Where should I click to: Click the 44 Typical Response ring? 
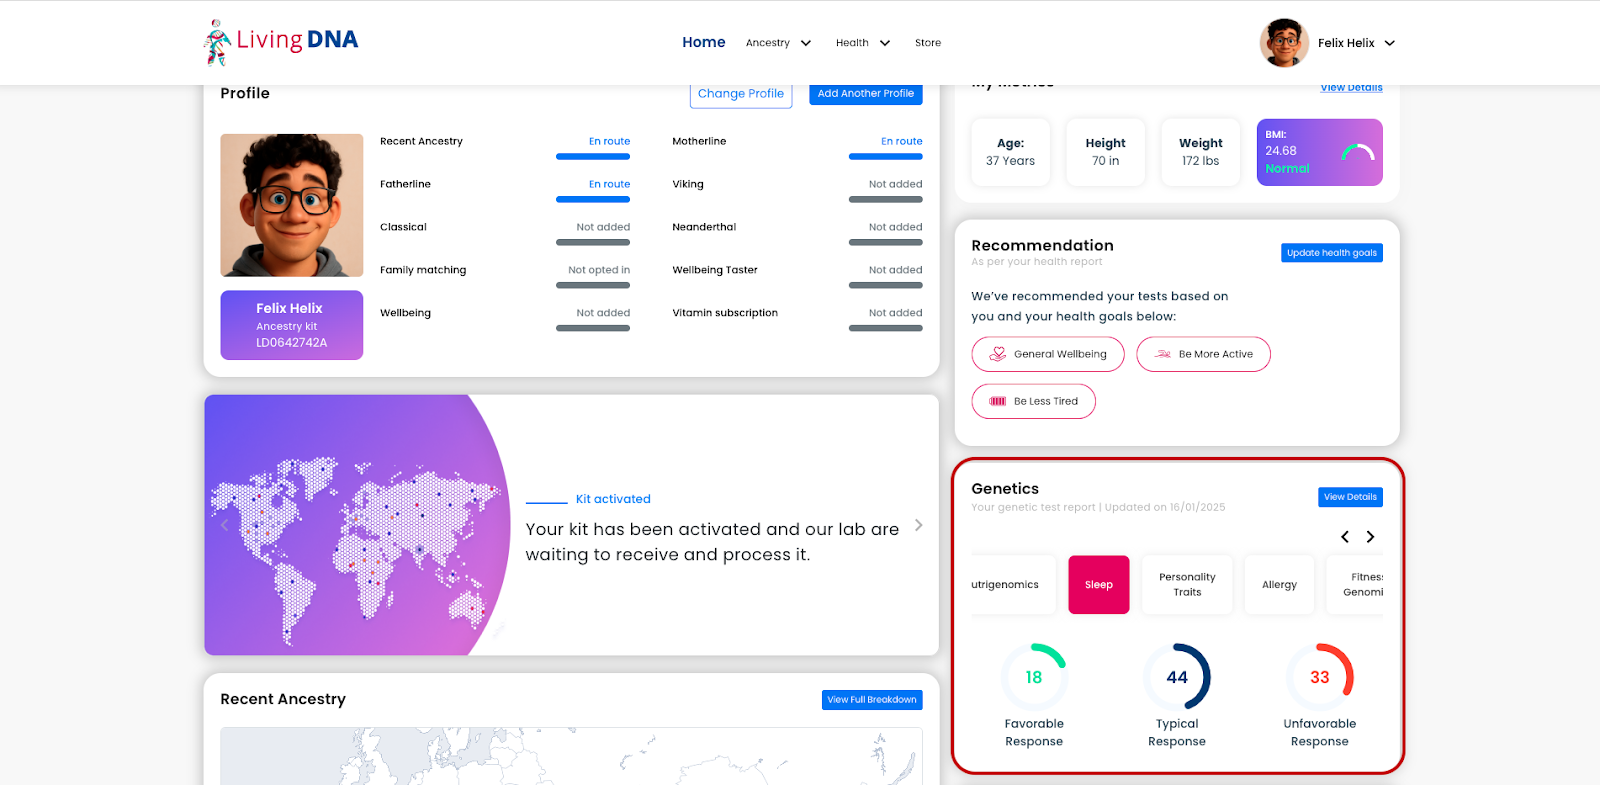click(x=1177, y=677)
